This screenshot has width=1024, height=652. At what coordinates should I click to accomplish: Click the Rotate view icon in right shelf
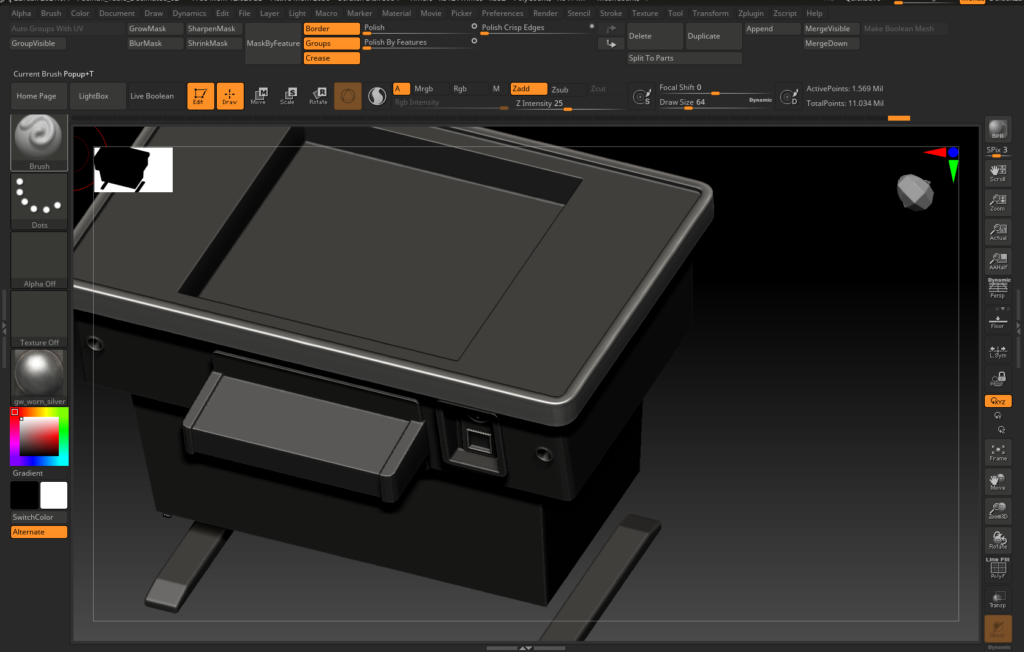click(x=997, y=540)
